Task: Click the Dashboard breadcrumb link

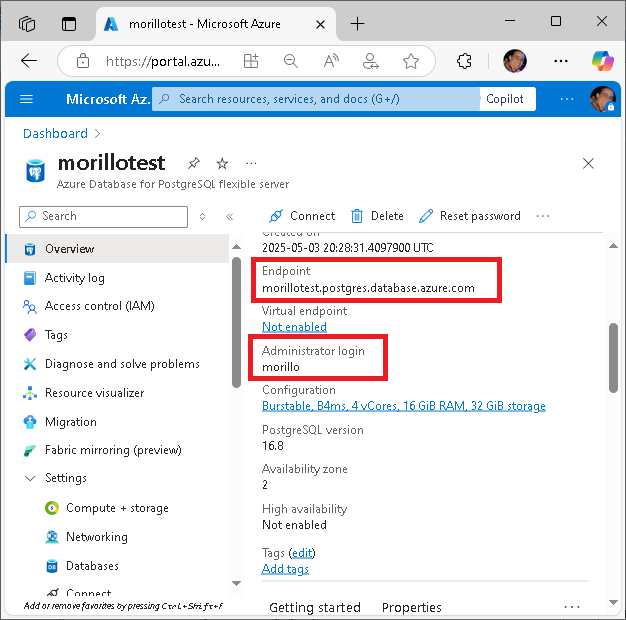Action: coord(55,133)
